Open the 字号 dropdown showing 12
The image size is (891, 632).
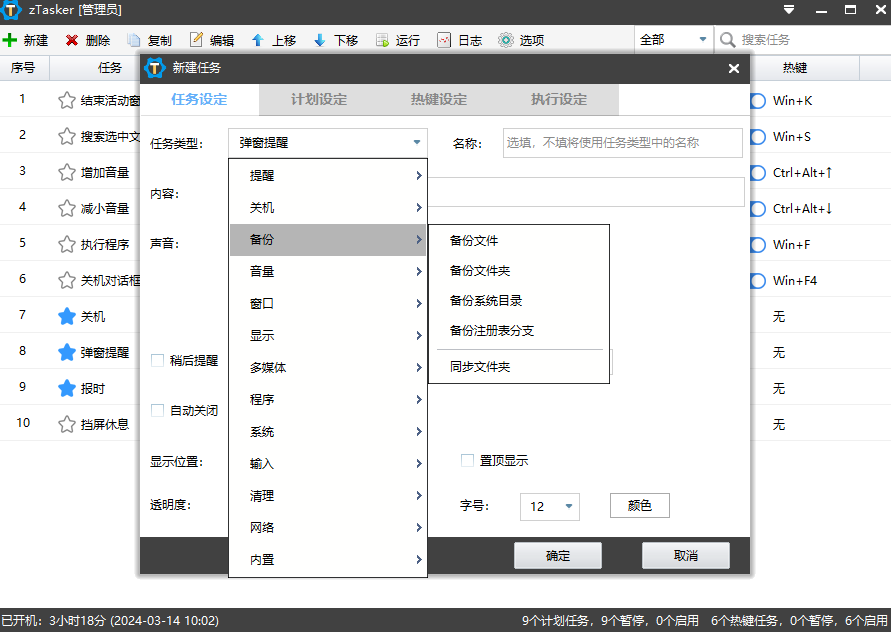[549, 506]
